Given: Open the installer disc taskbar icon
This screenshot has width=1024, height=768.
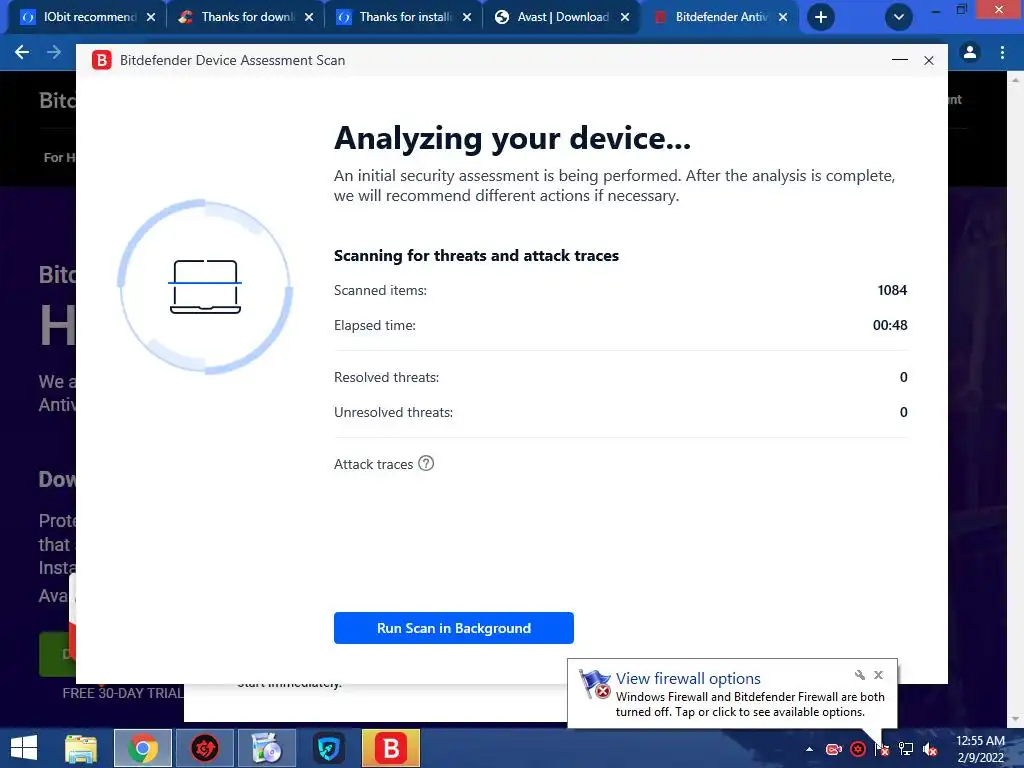Looking at the screenshot, I should (x=266, y=748).
